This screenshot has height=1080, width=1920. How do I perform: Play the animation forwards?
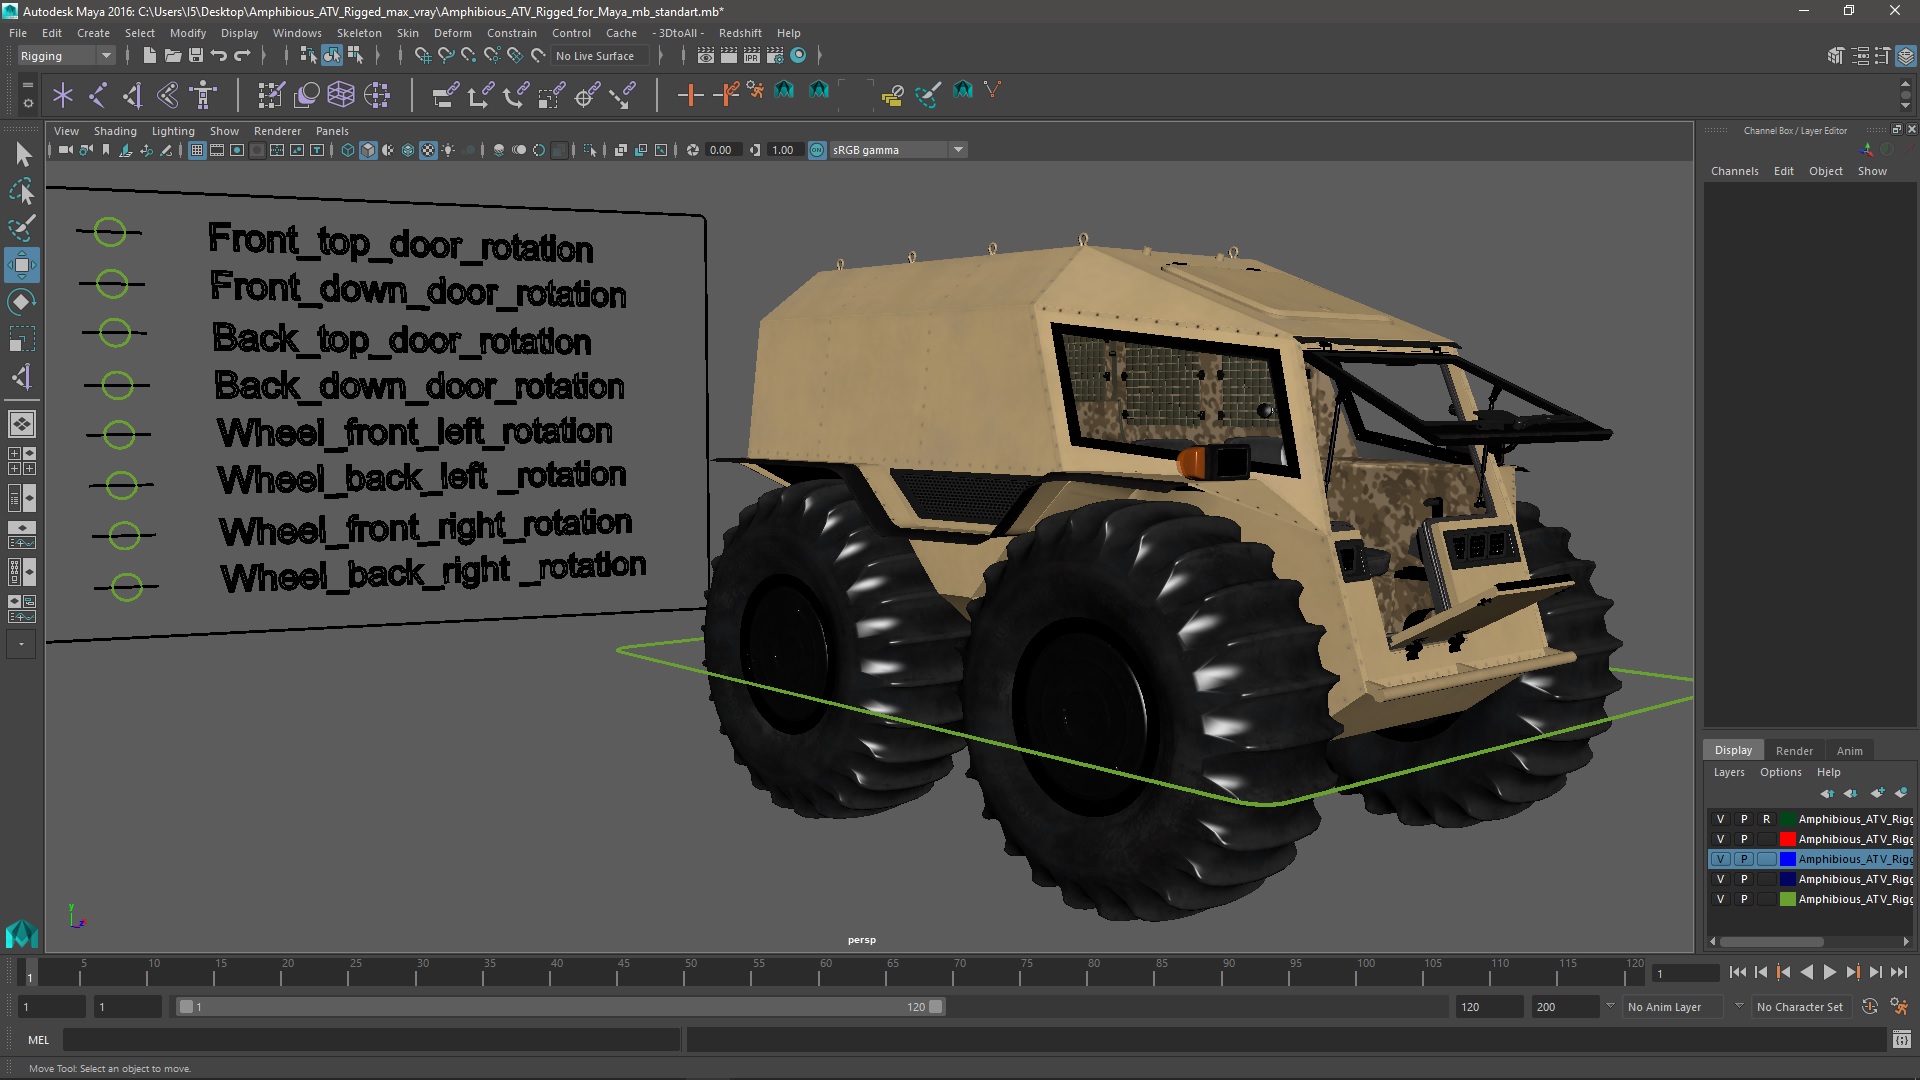pyautogui.click(x=1829, y=972)
